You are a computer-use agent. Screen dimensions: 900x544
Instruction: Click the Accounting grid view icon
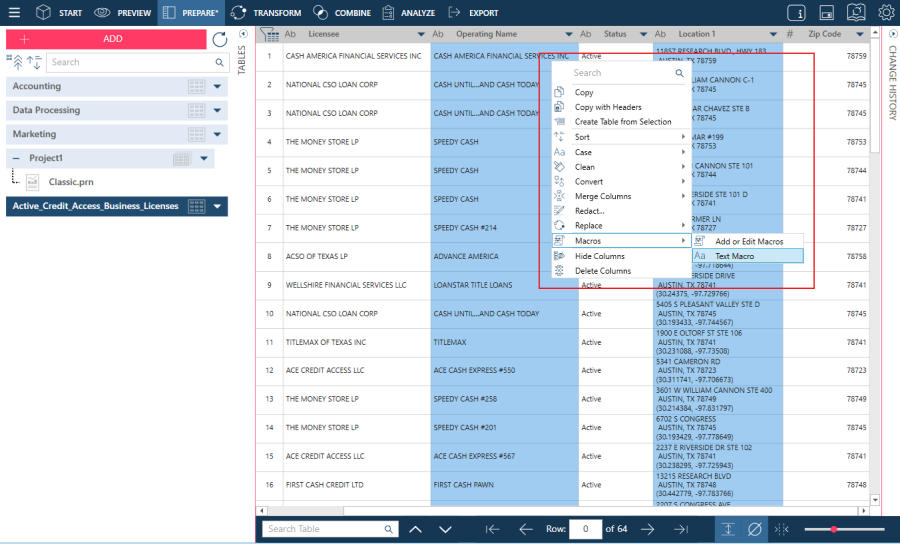[196, 87]
